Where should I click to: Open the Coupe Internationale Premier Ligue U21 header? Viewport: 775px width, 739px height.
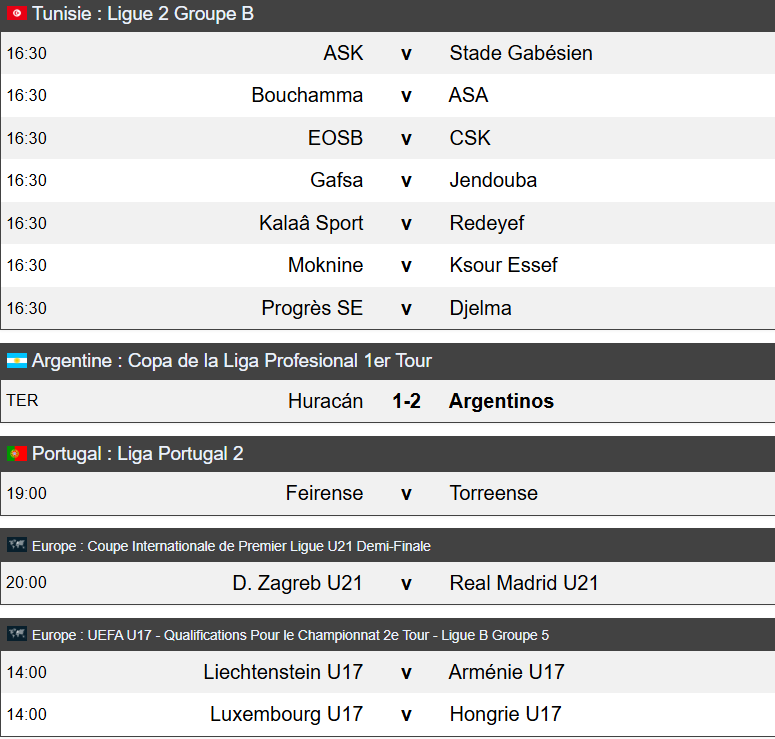232,546
